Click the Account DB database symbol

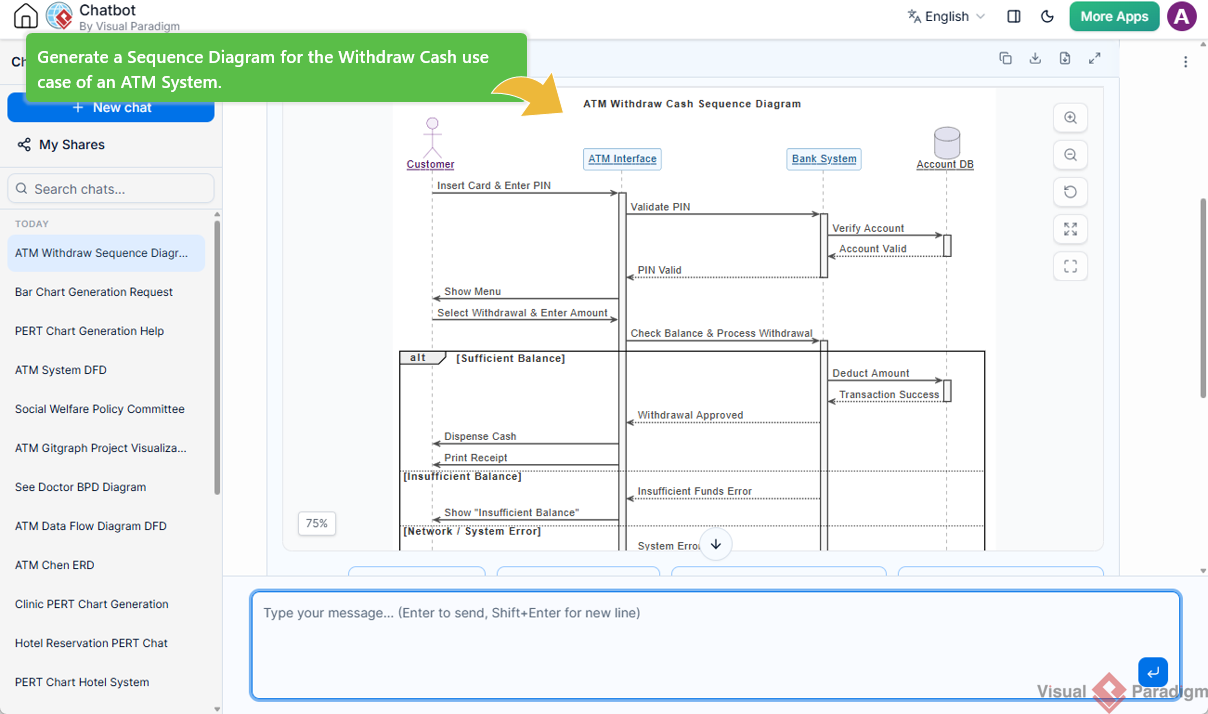tap(946, 142)
